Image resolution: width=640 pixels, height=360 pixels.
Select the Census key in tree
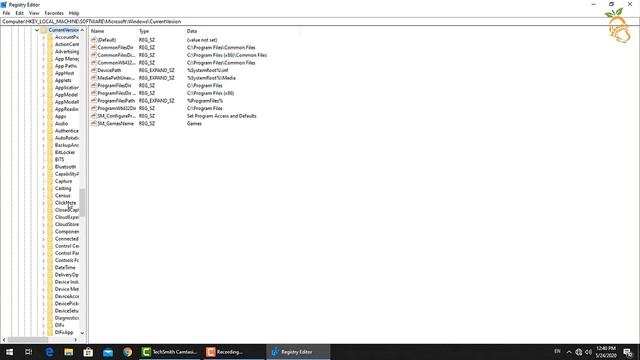pos(62,196)
